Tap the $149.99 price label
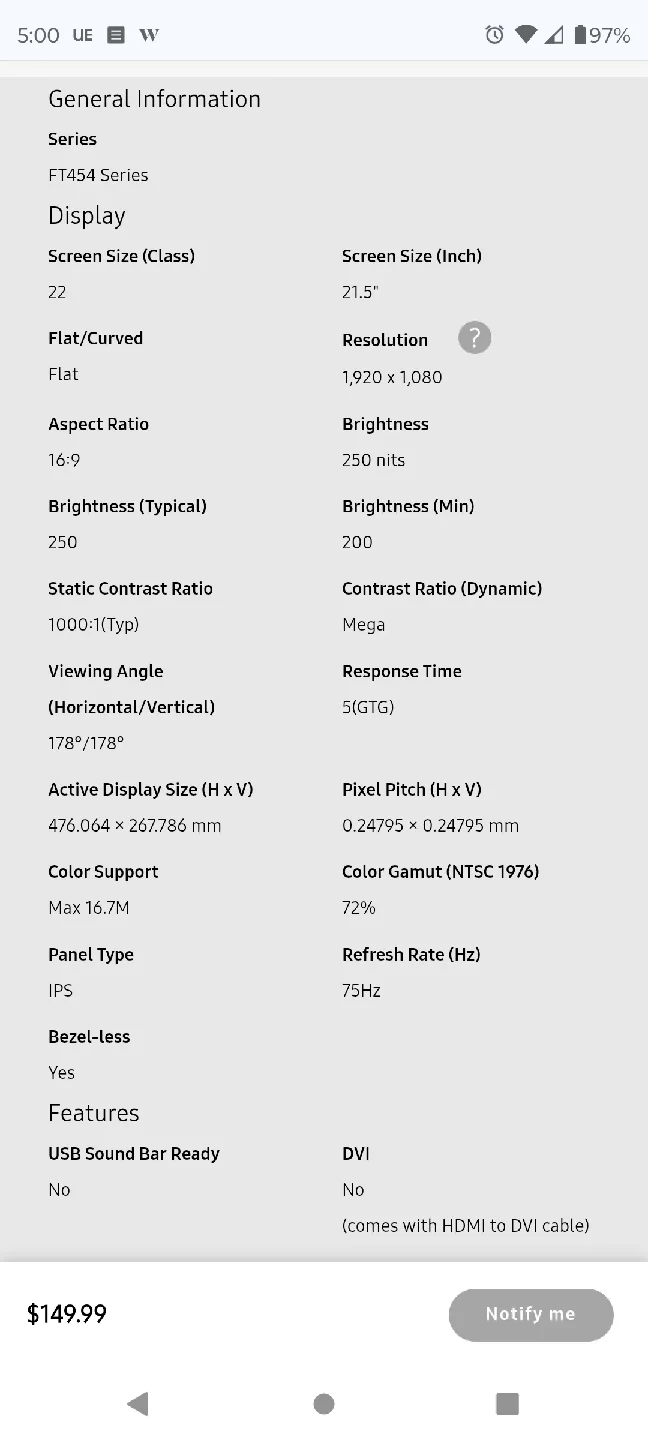The height and width of the screenshot is (1440, 648). click(x=67, y=1314)
